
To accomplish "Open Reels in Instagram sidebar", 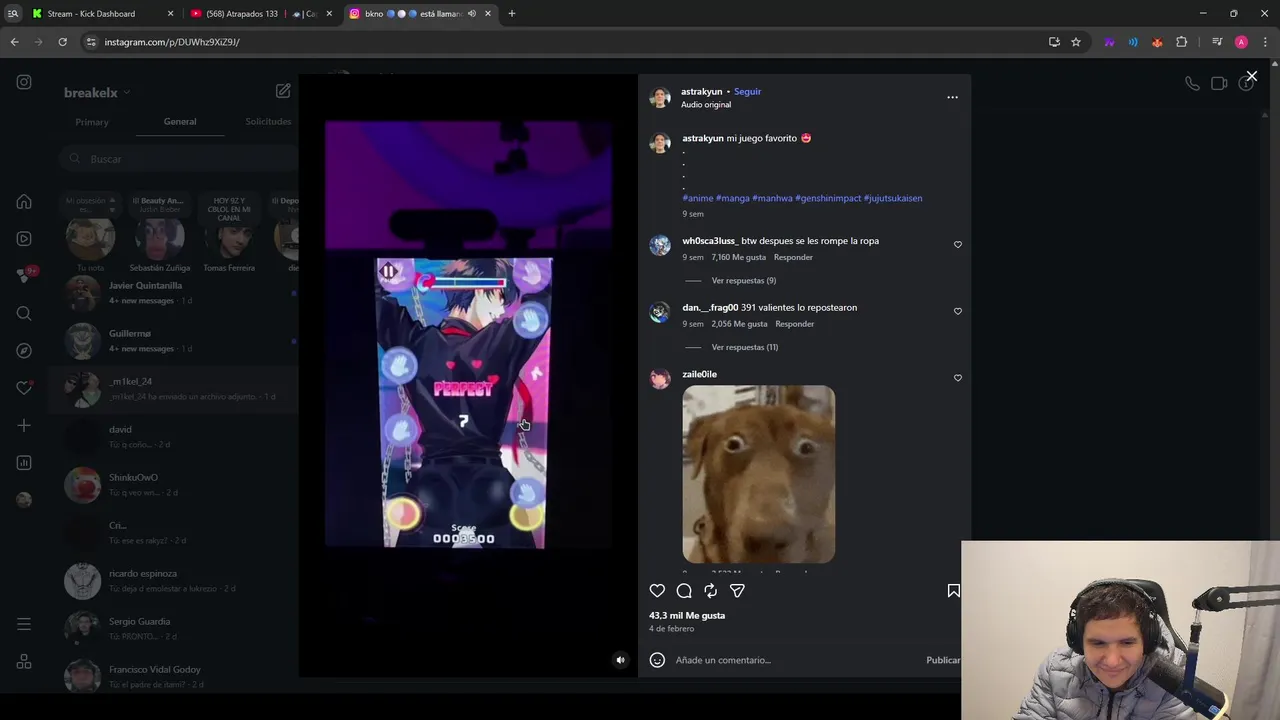I will point(24,239).
